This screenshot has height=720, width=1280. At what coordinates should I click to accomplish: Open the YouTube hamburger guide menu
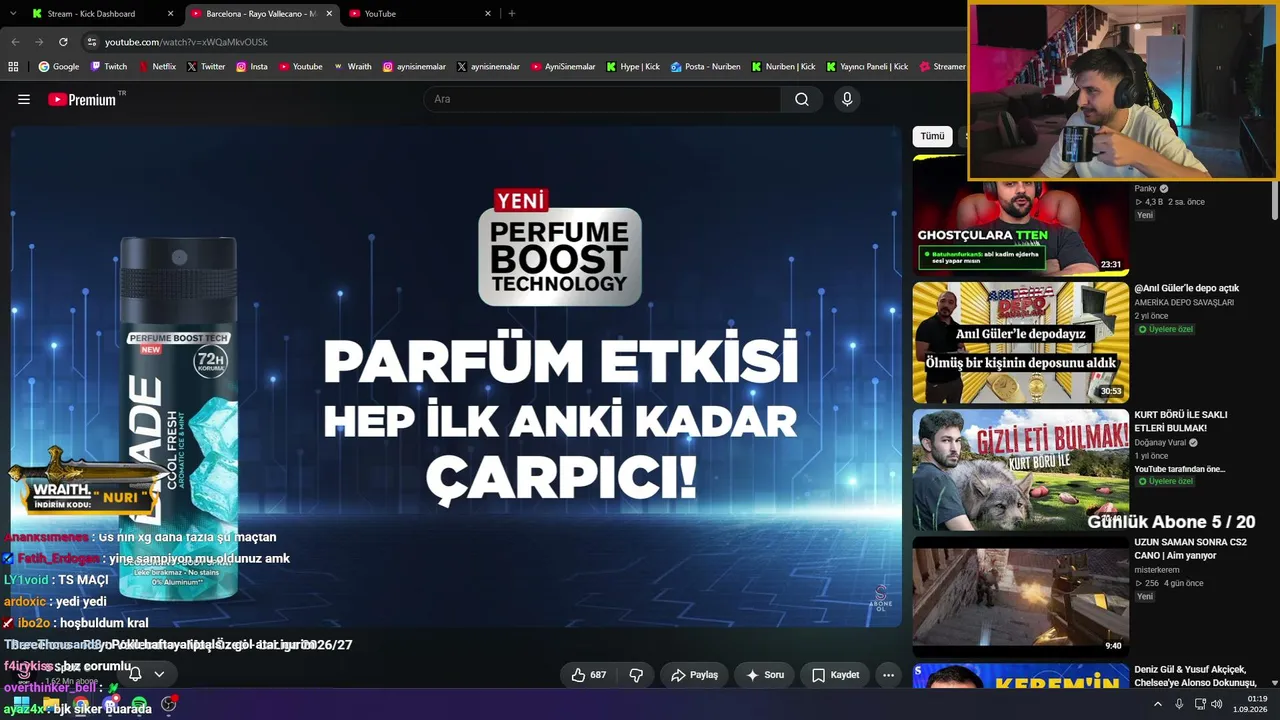click(24, 99)
